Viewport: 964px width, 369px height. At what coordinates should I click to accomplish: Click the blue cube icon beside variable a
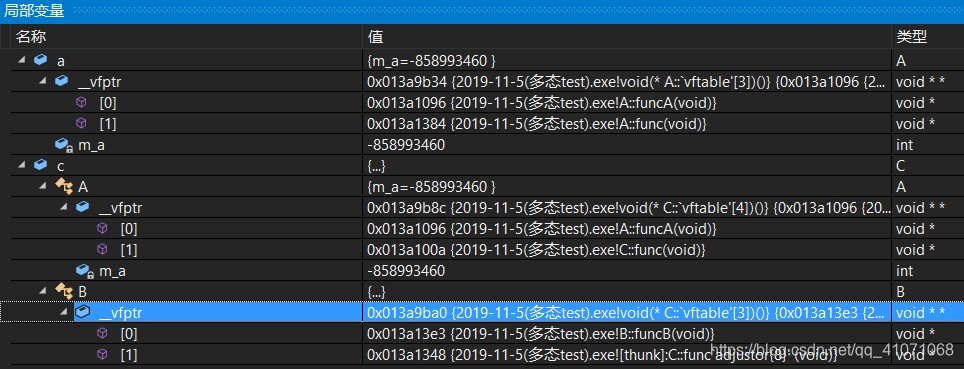(41, 60)
